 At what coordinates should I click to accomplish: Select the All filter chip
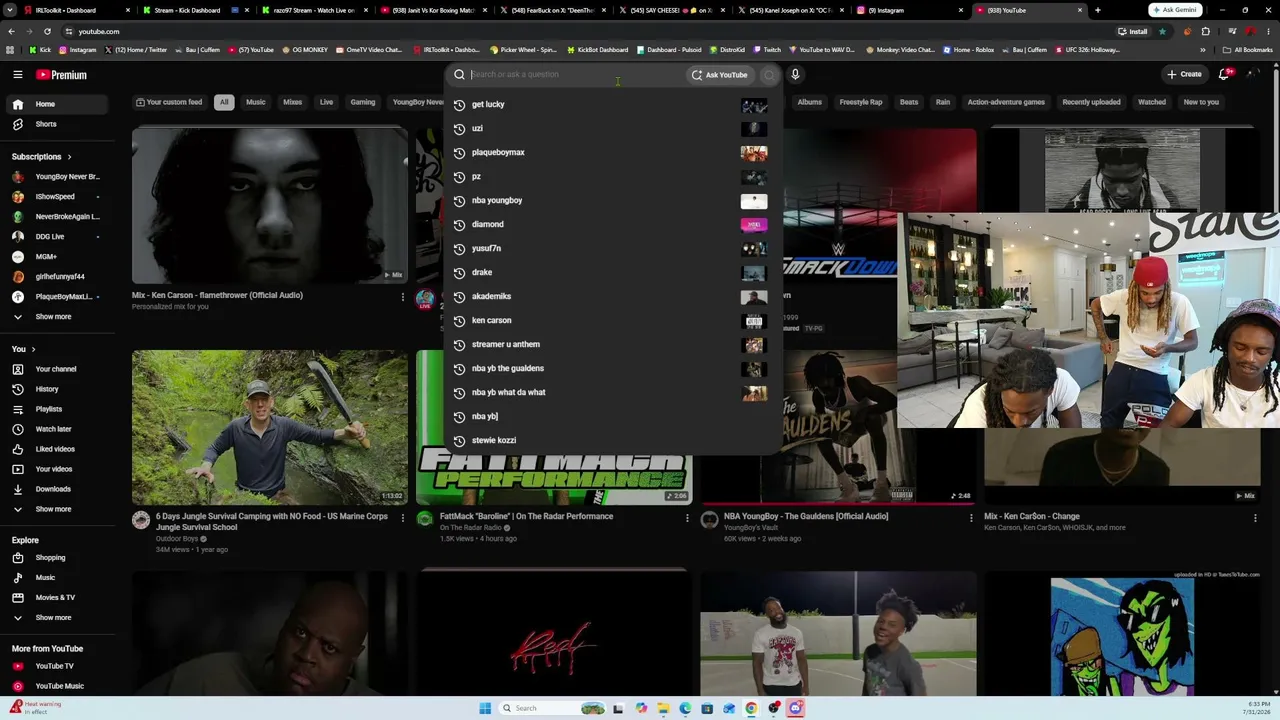(x=224, y=102)
